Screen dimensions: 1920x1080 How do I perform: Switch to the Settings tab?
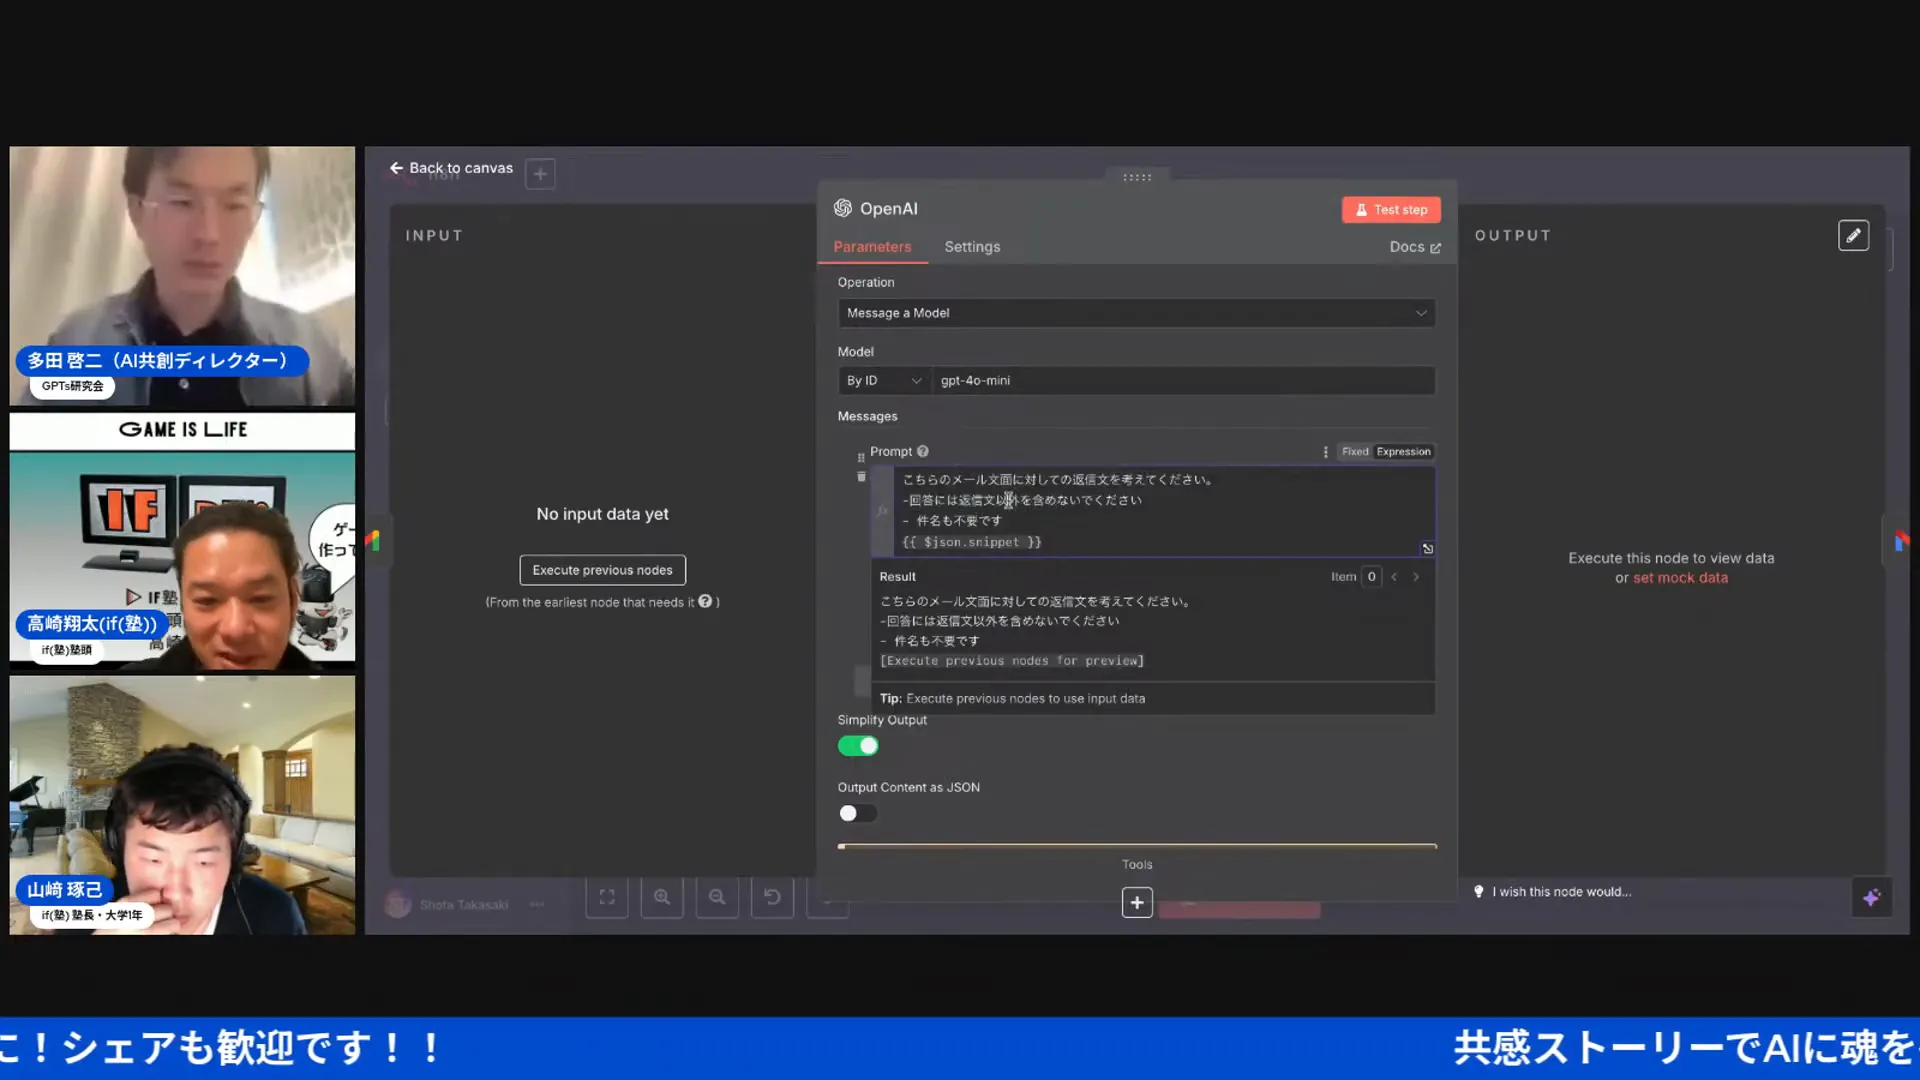[x=972, y=247]
